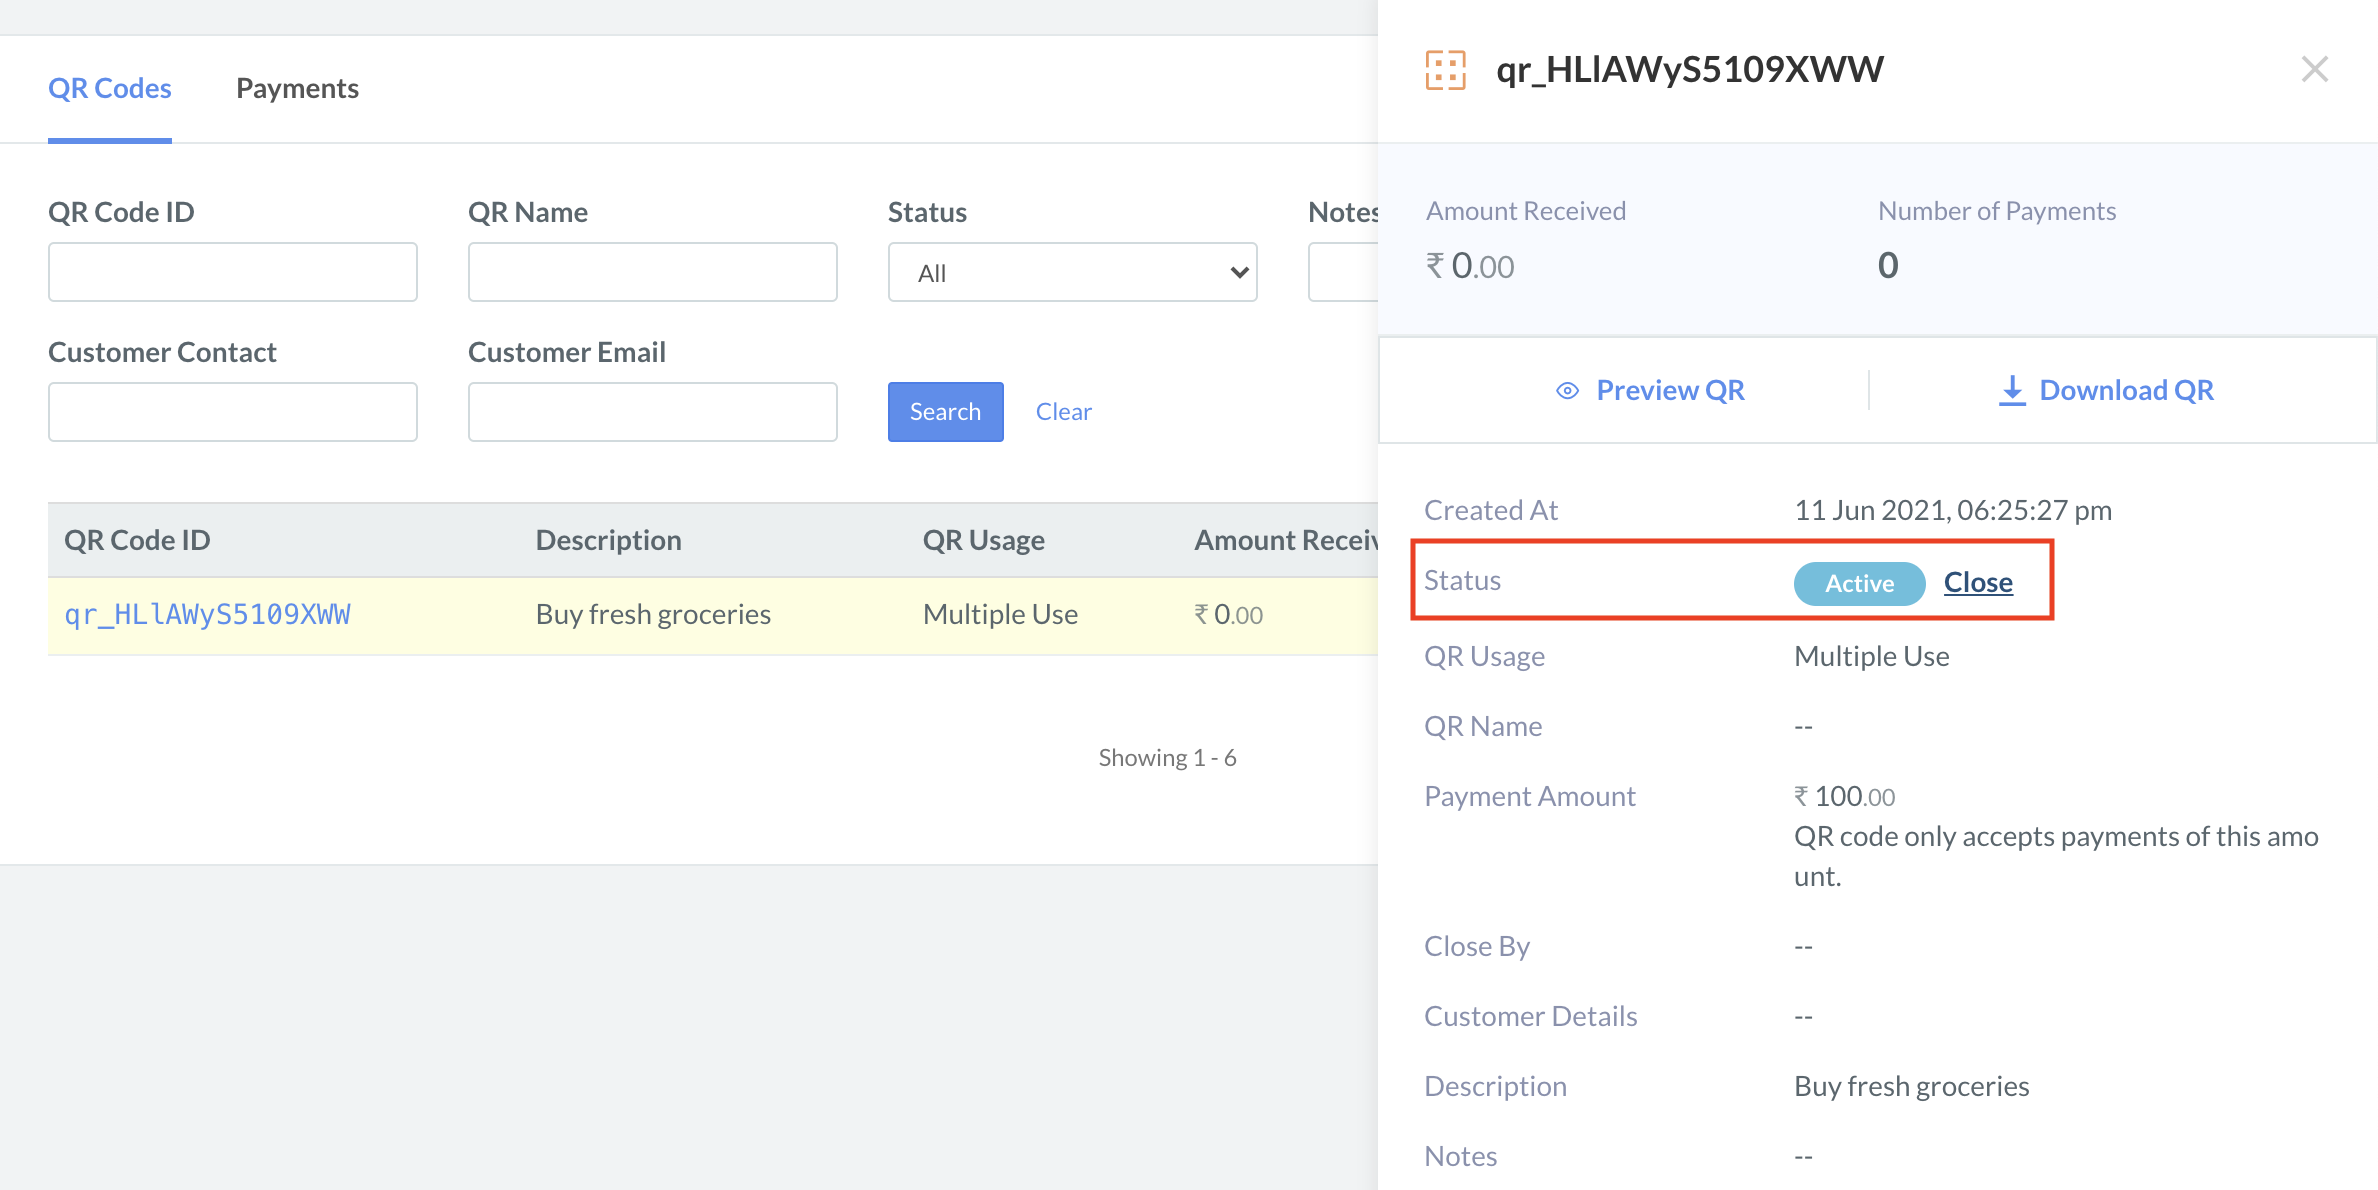Click the Active status badge
The width and height of the screenshot is (2378, 1190).
click(x=1859, y=583)
